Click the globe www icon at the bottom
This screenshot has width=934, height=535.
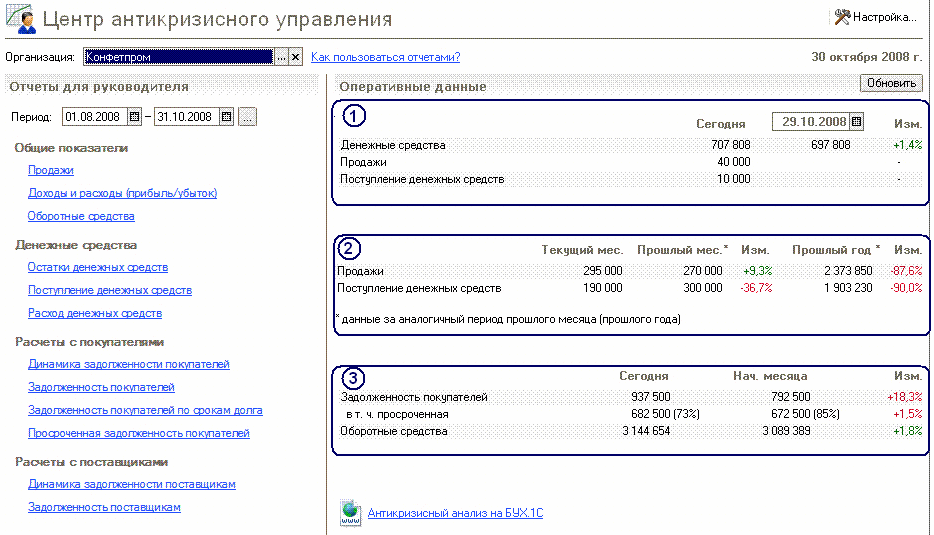(x=351, y=513)
